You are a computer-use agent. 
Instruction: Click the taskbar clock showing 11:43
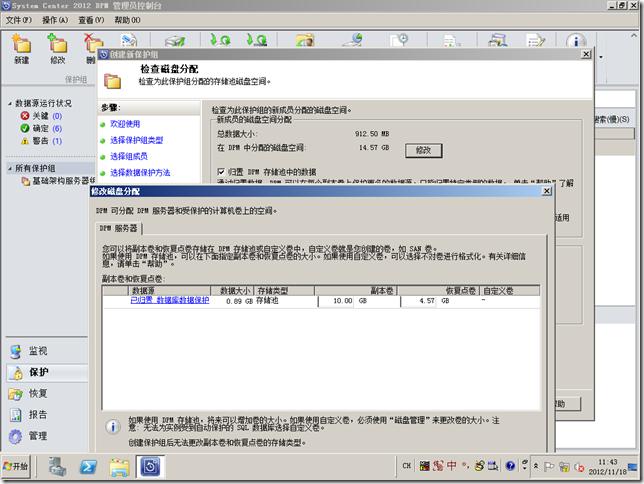(x=607, y=467)
